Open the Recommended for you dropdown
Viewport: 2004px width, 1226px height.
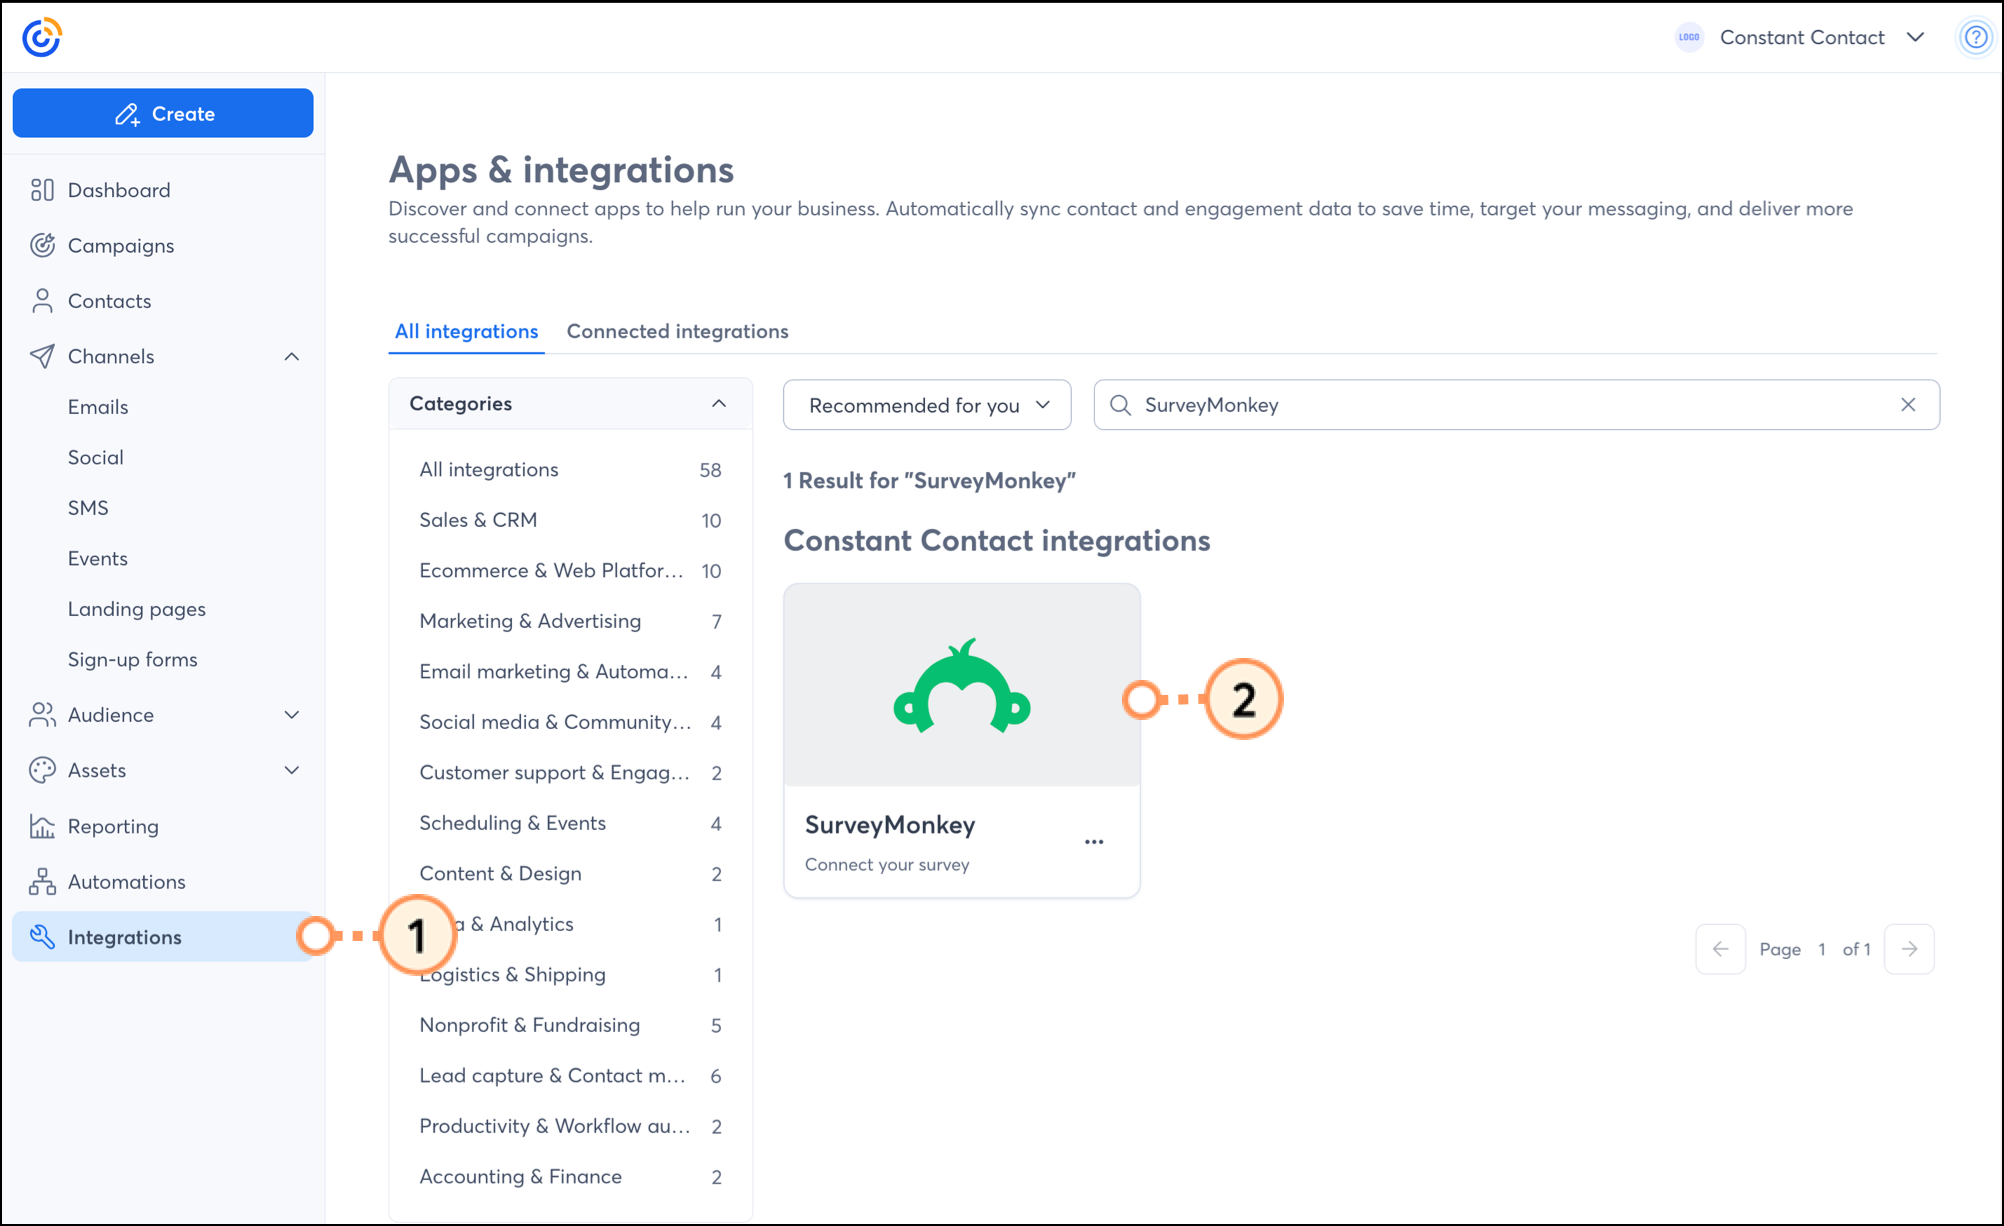pos(927,405)
